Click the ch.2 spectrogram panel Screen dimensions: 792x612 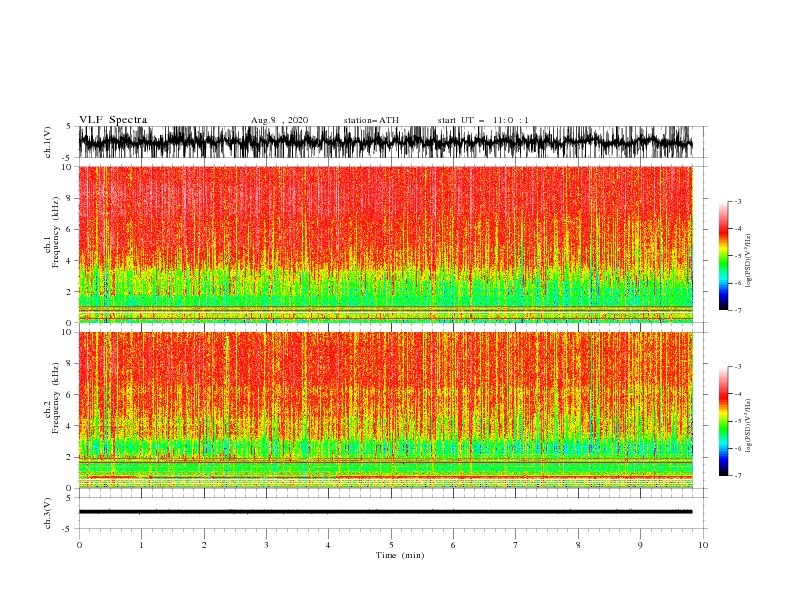[x=385, y=410]
